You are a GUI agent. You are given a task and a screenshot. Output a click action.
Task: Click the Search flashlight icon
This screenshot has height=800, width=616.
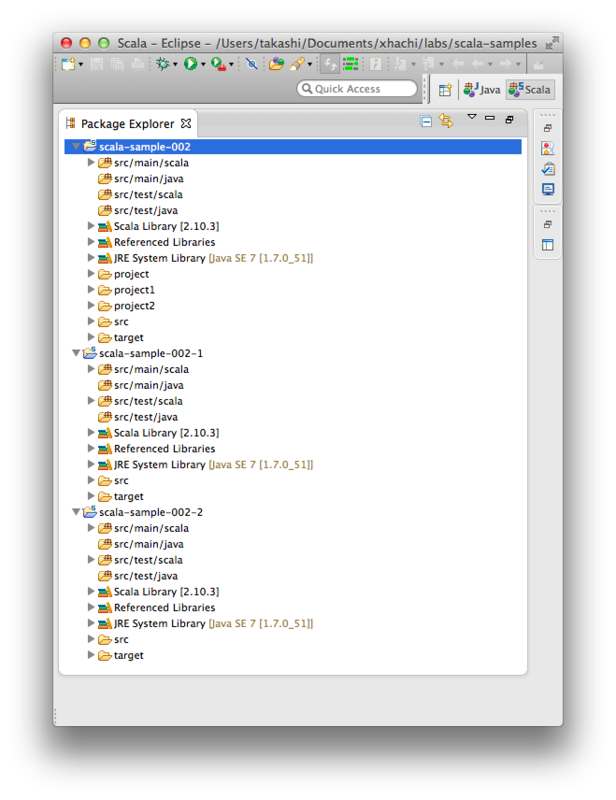(297, 64)
